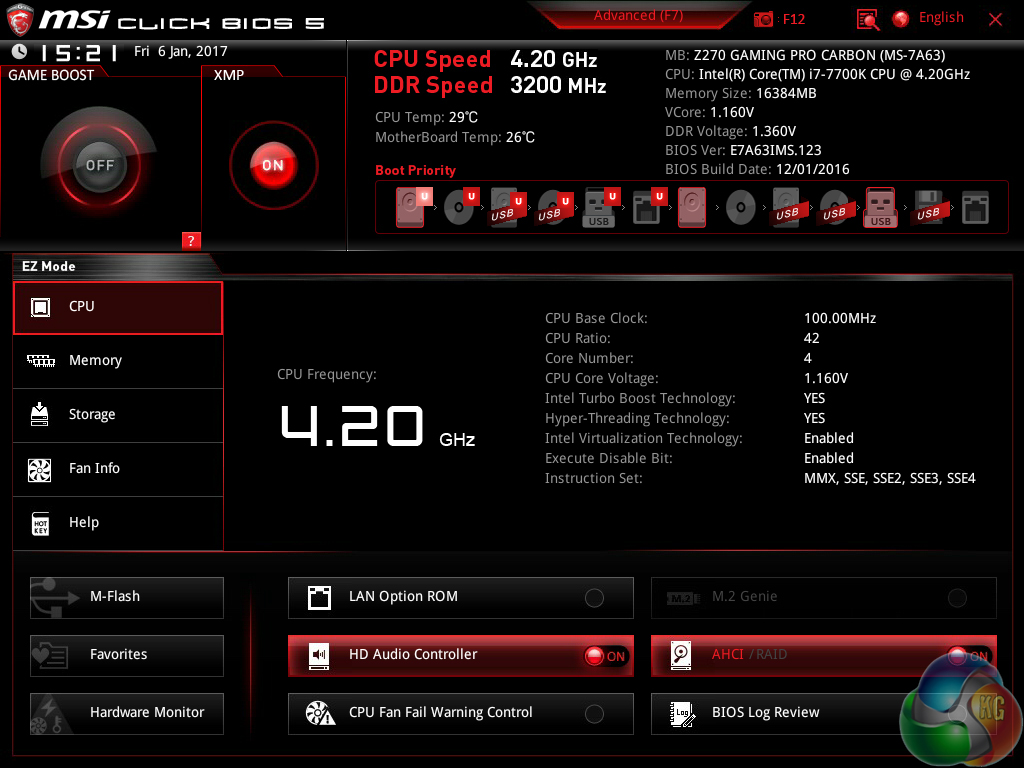Screen dimensions: 1024x768
Task: Switch to Advanced (F7) mode
Action: coord(638,16)
